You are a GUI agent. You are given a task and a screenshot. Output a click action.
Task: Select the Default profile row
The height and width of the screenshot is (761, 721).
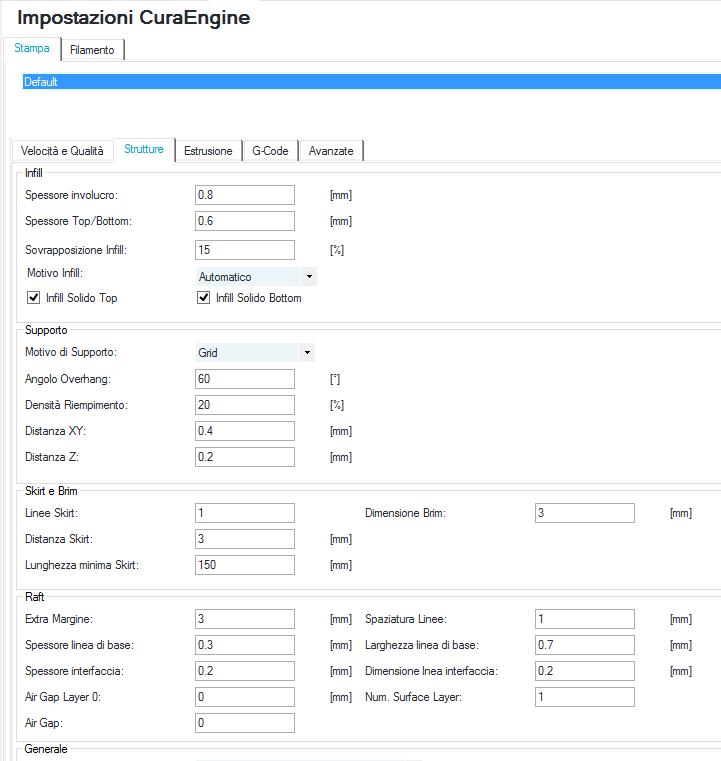point(371,82)
